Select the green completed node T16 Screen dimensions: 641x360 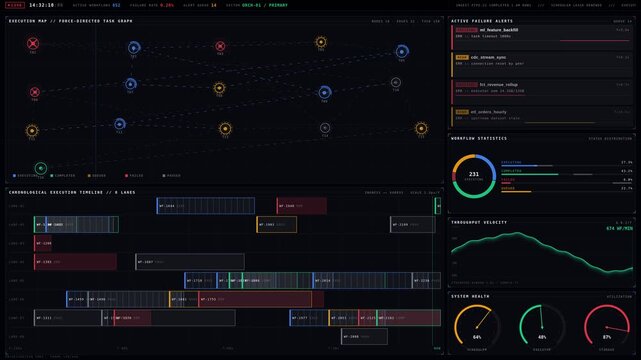40,168
